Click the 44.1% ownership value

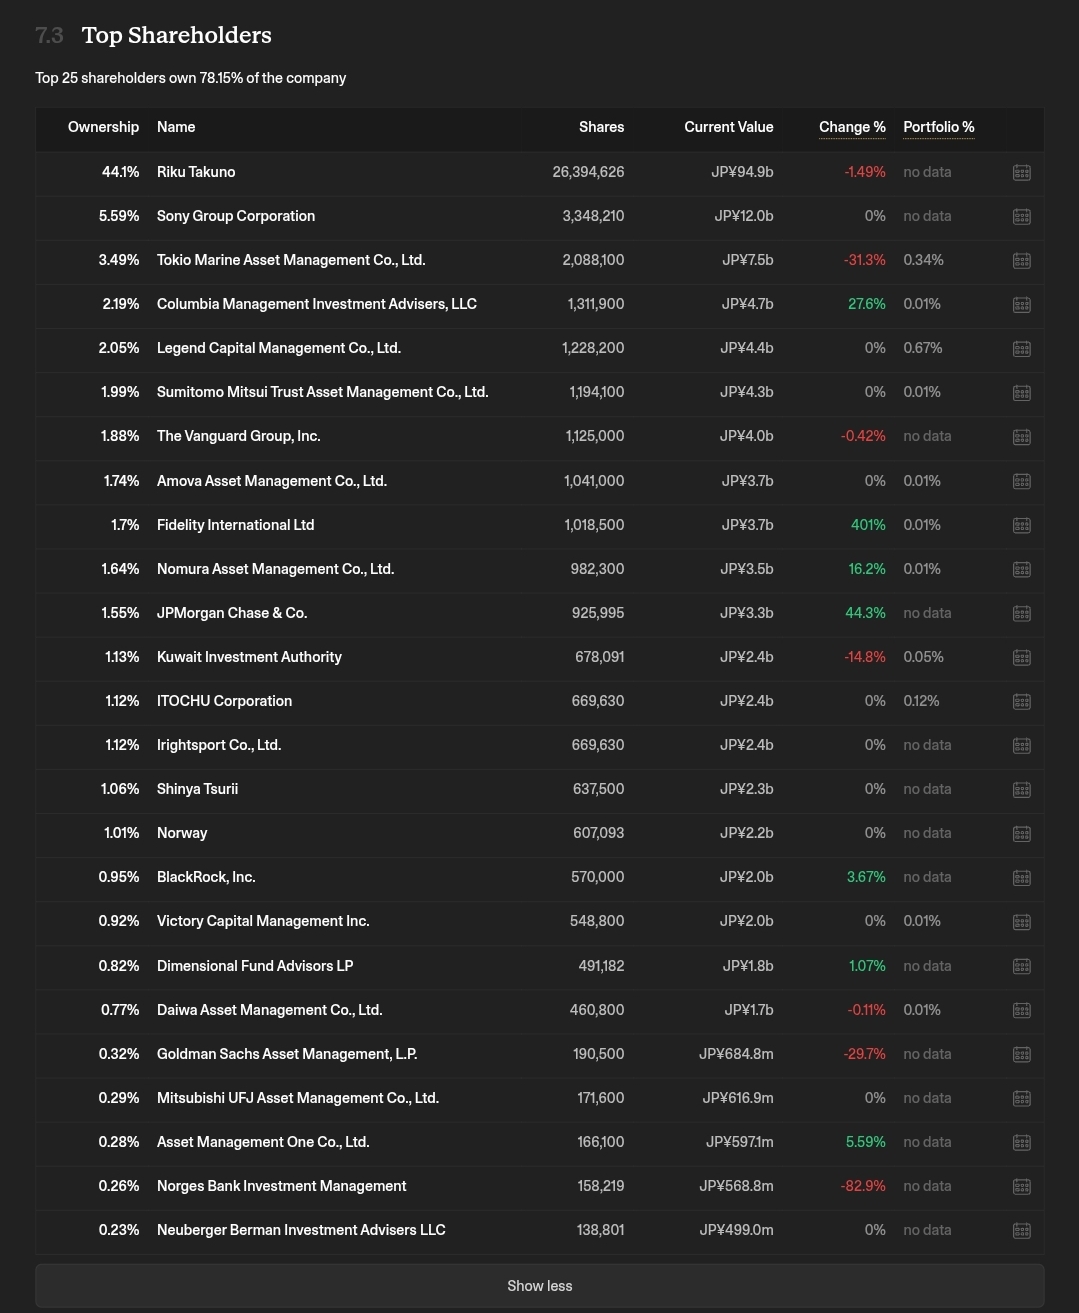point(121,172)
